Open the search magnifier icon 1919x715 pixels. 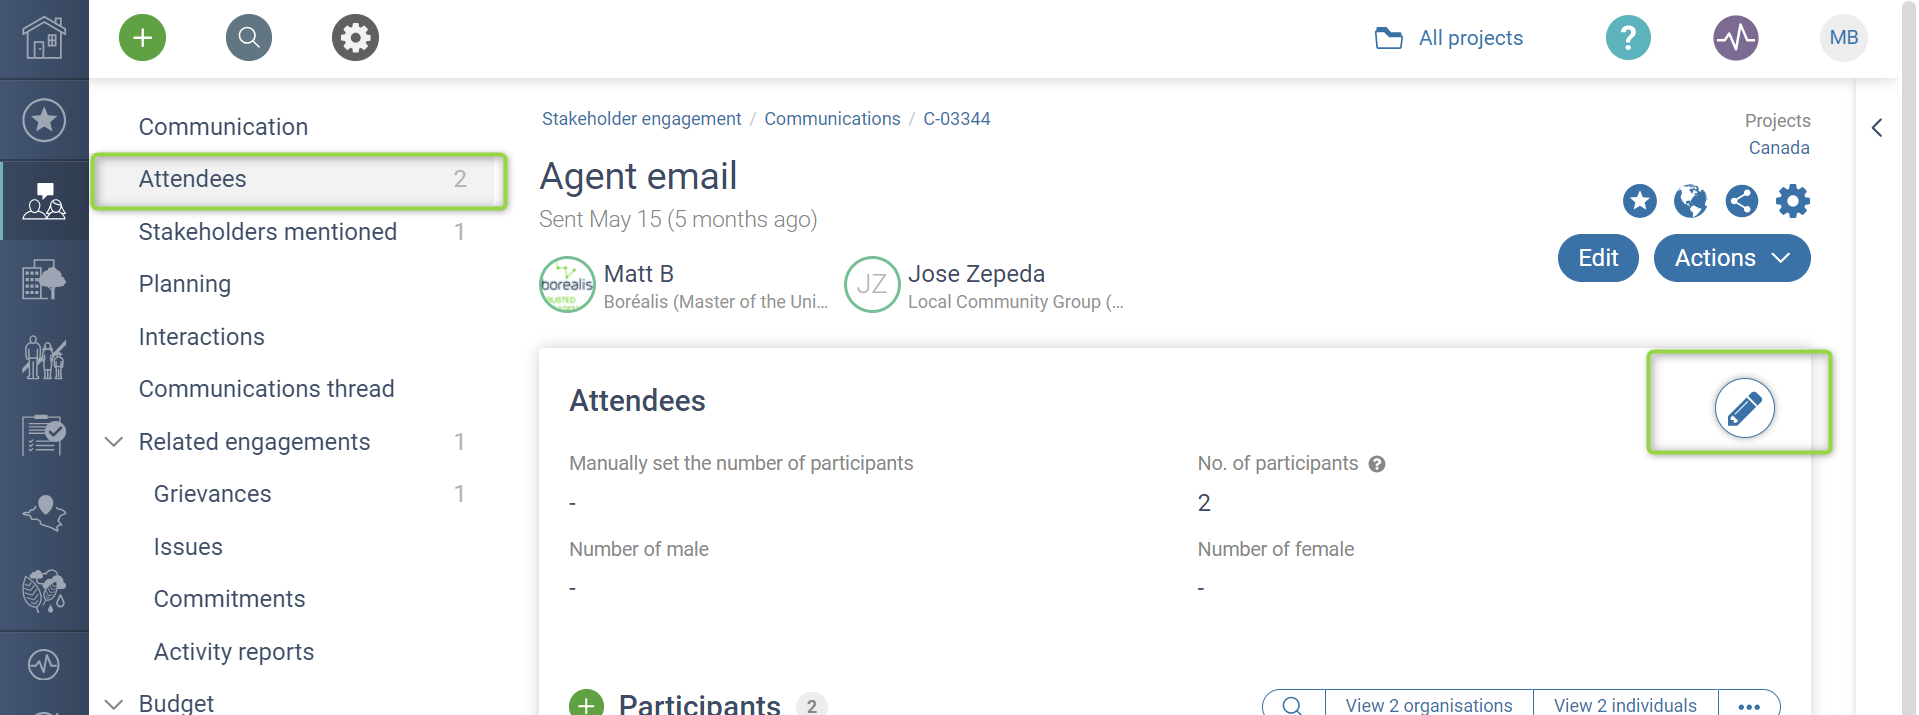pos(249,38)
